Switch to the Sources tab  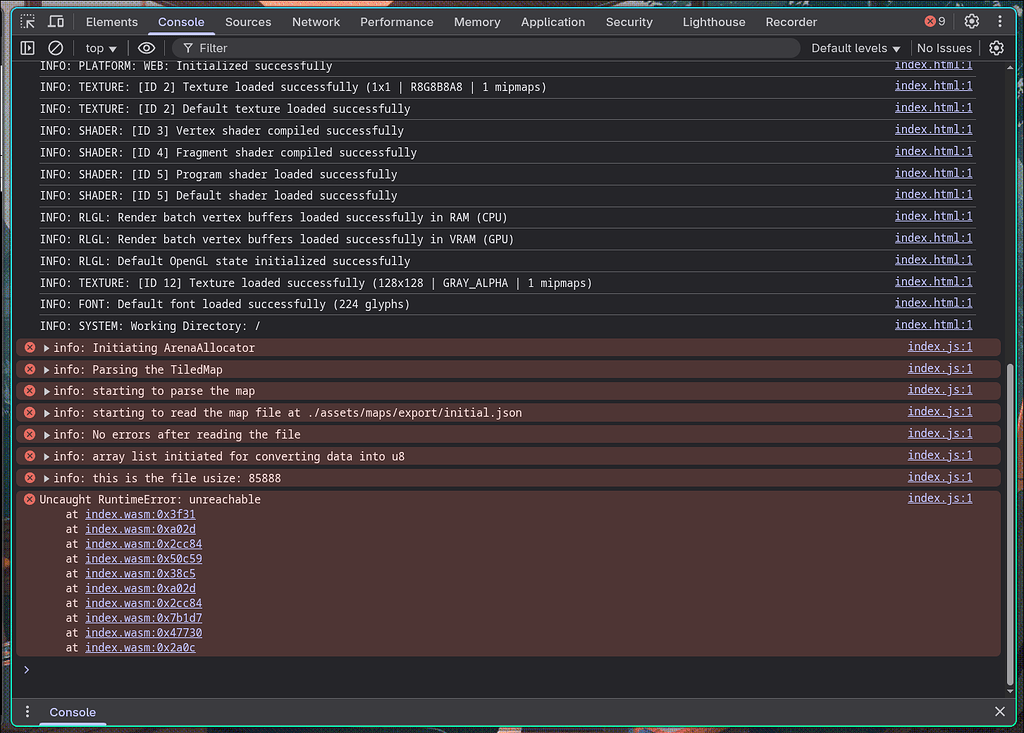[247, 21]
